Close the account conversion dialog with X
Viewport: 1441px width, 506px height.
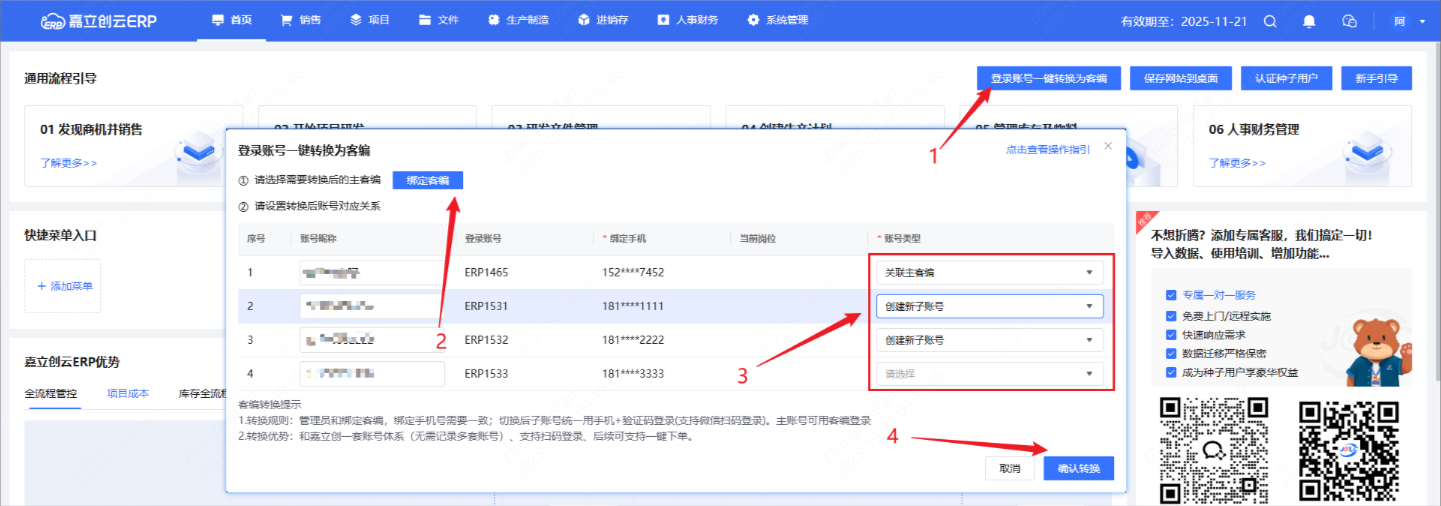point(1107,146)
